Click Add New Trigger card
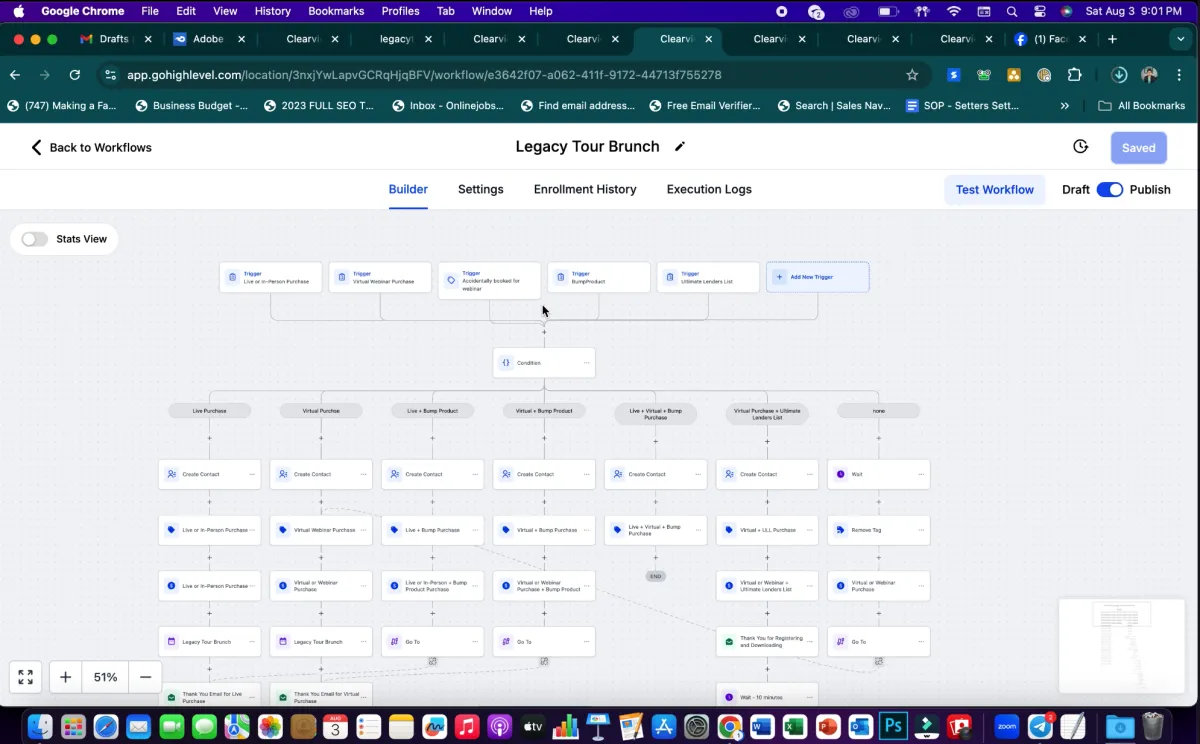This screenshot has height=744, width=1200. click(818, 277)
